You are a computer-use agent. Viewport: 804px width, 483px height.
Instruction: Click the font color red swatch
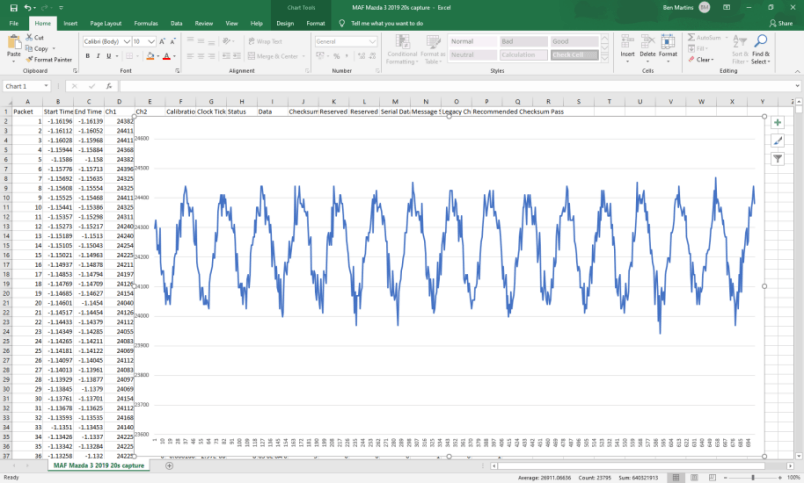point(166,56)
